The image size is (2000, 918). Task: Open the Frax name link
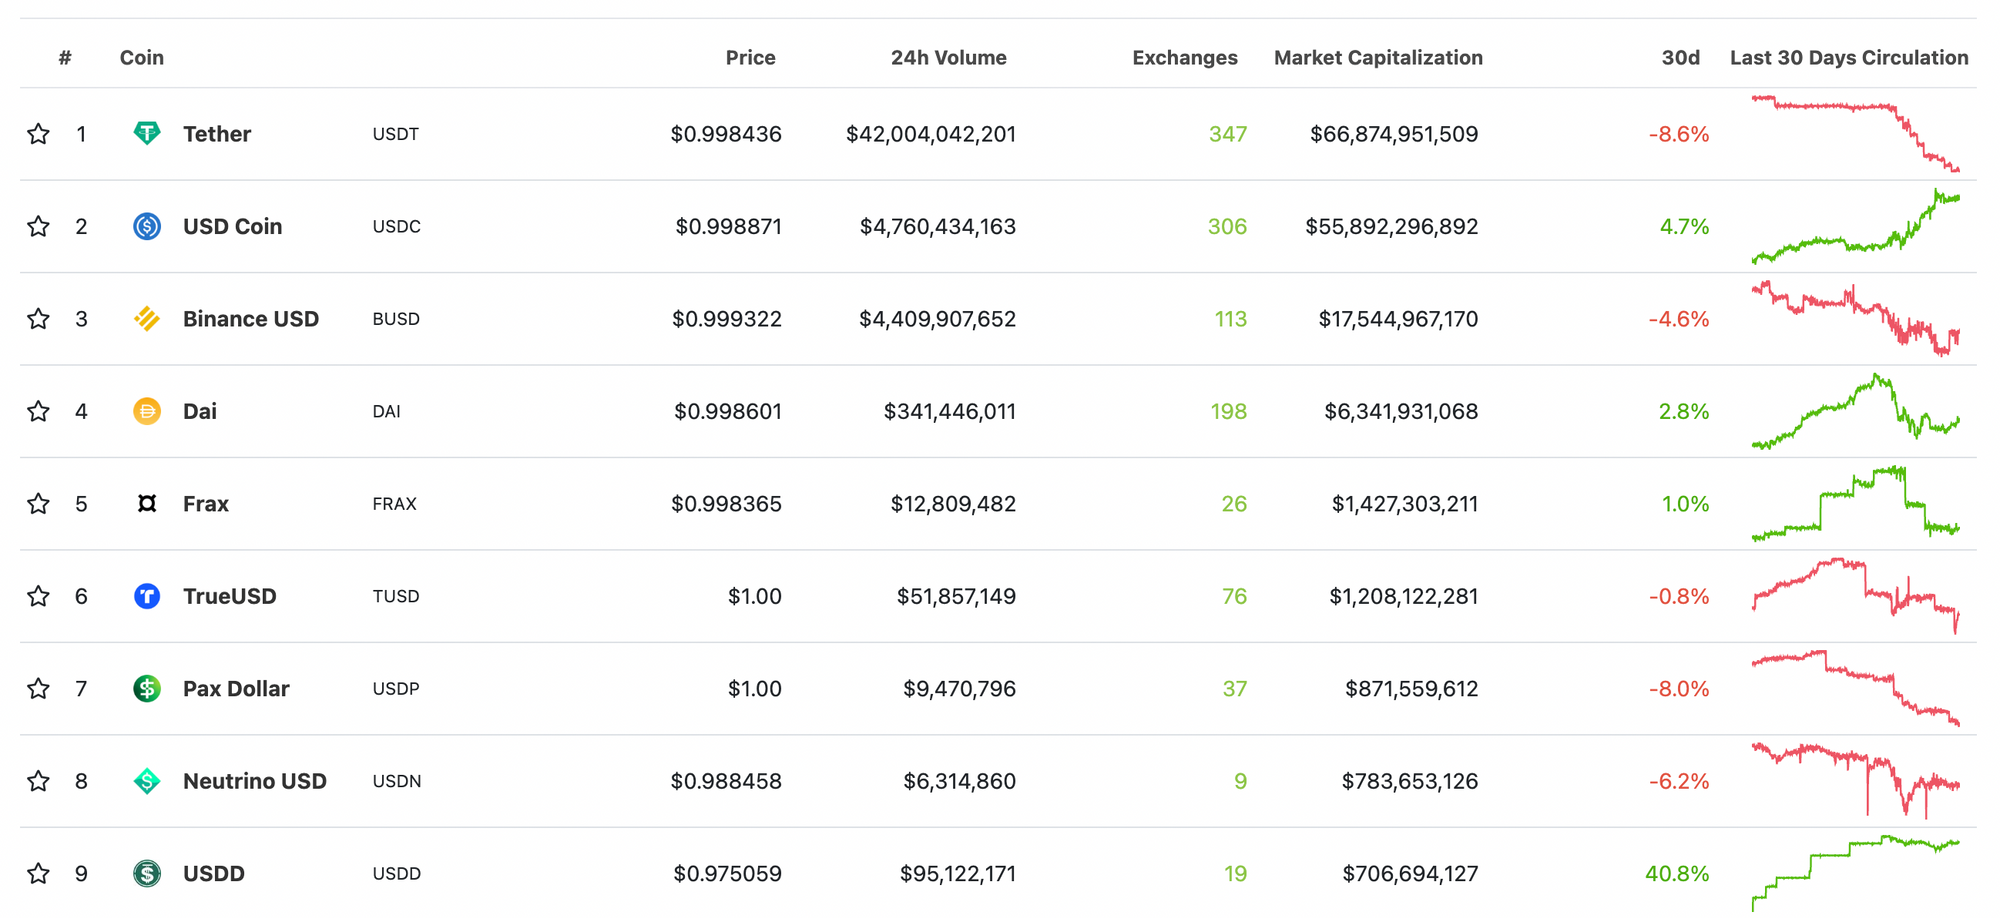point(206,504)
